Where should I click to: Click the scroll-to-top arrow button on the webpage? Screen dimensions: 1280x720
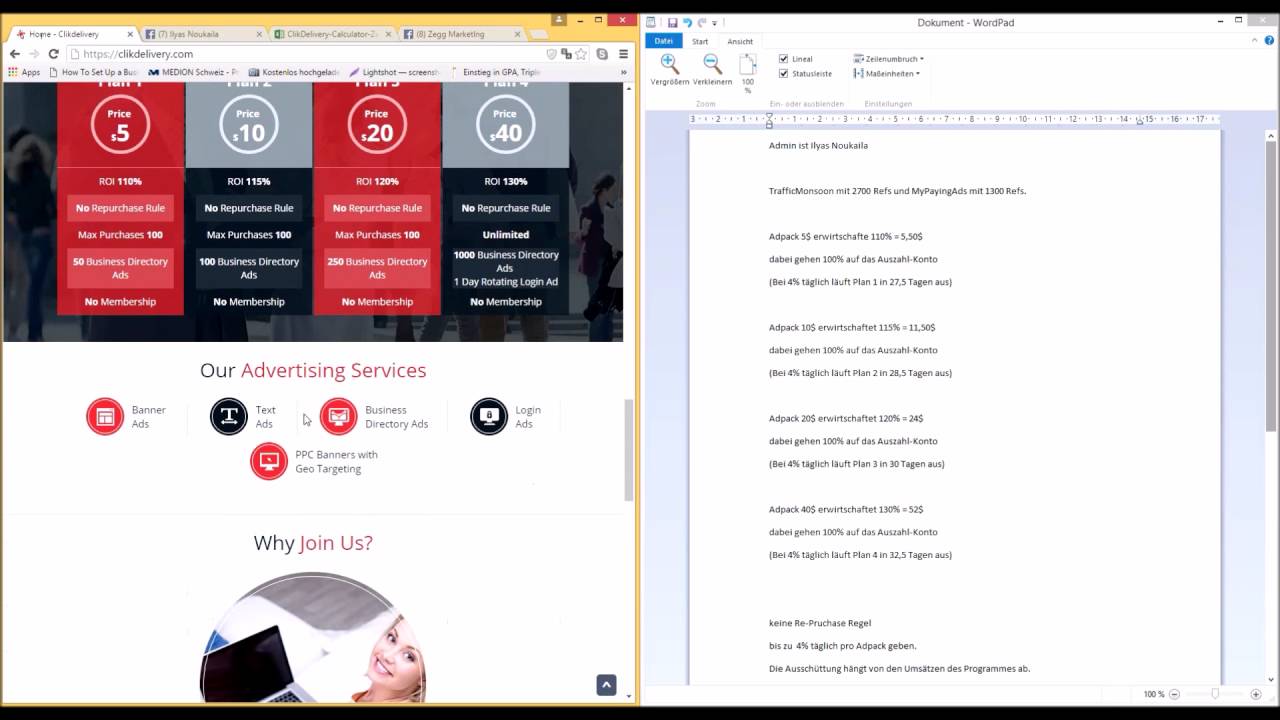tap(606, 685)
